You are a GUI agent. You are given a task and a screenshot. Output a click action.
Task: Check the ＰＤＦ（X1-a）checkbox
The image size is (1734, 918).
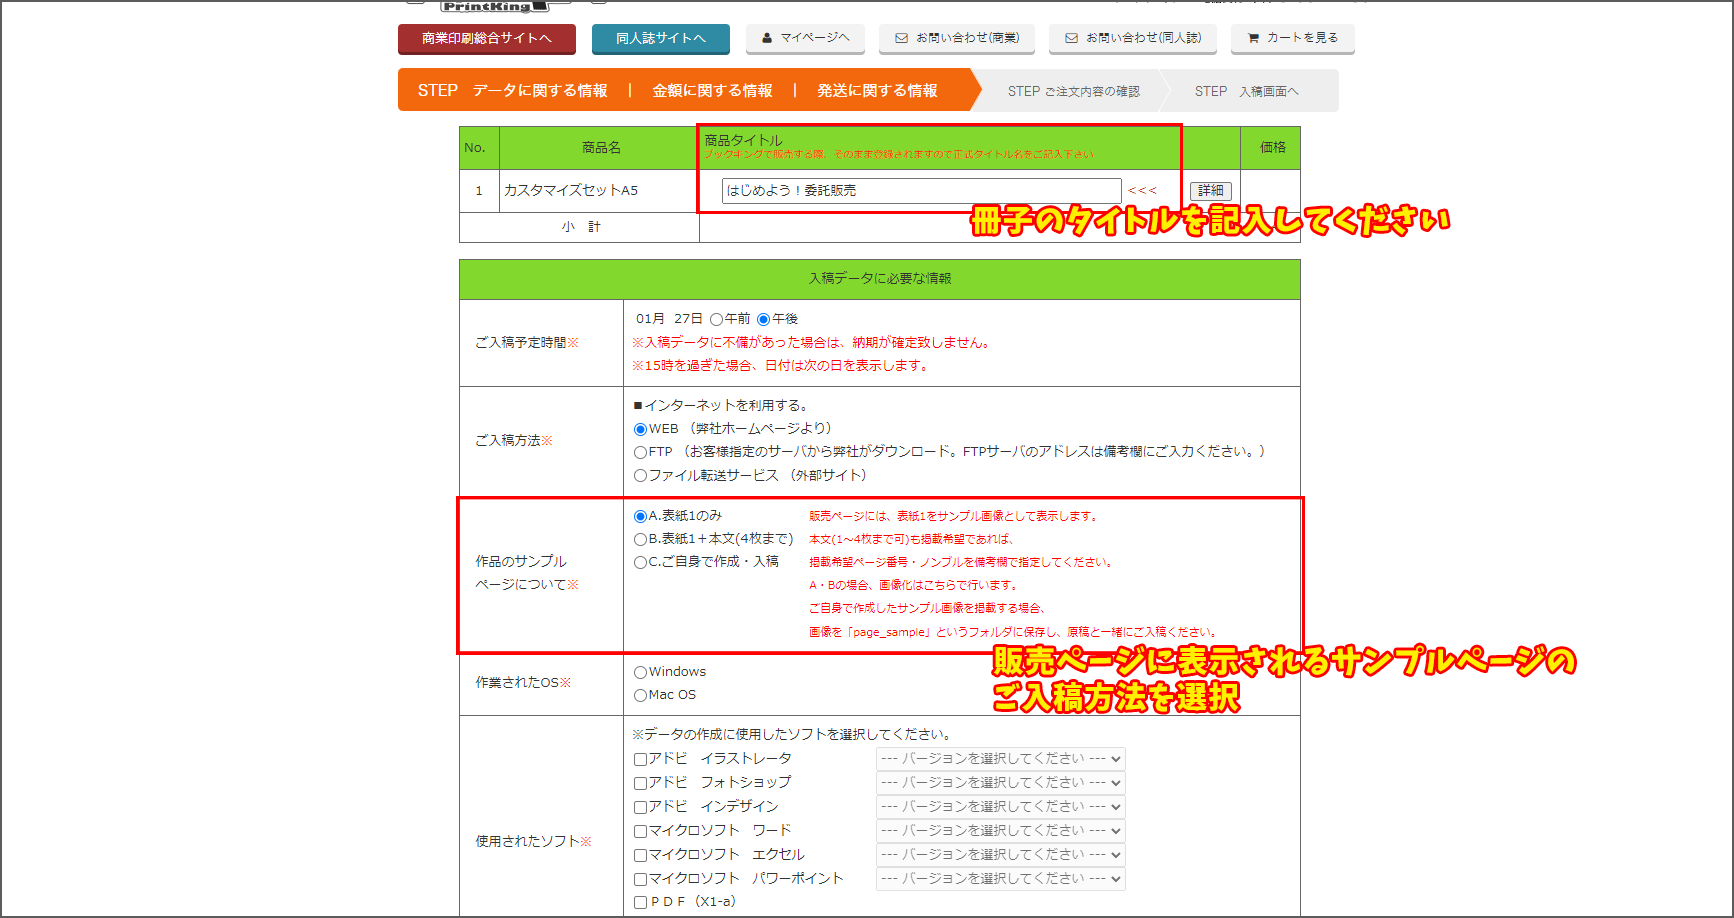[641, 901]
